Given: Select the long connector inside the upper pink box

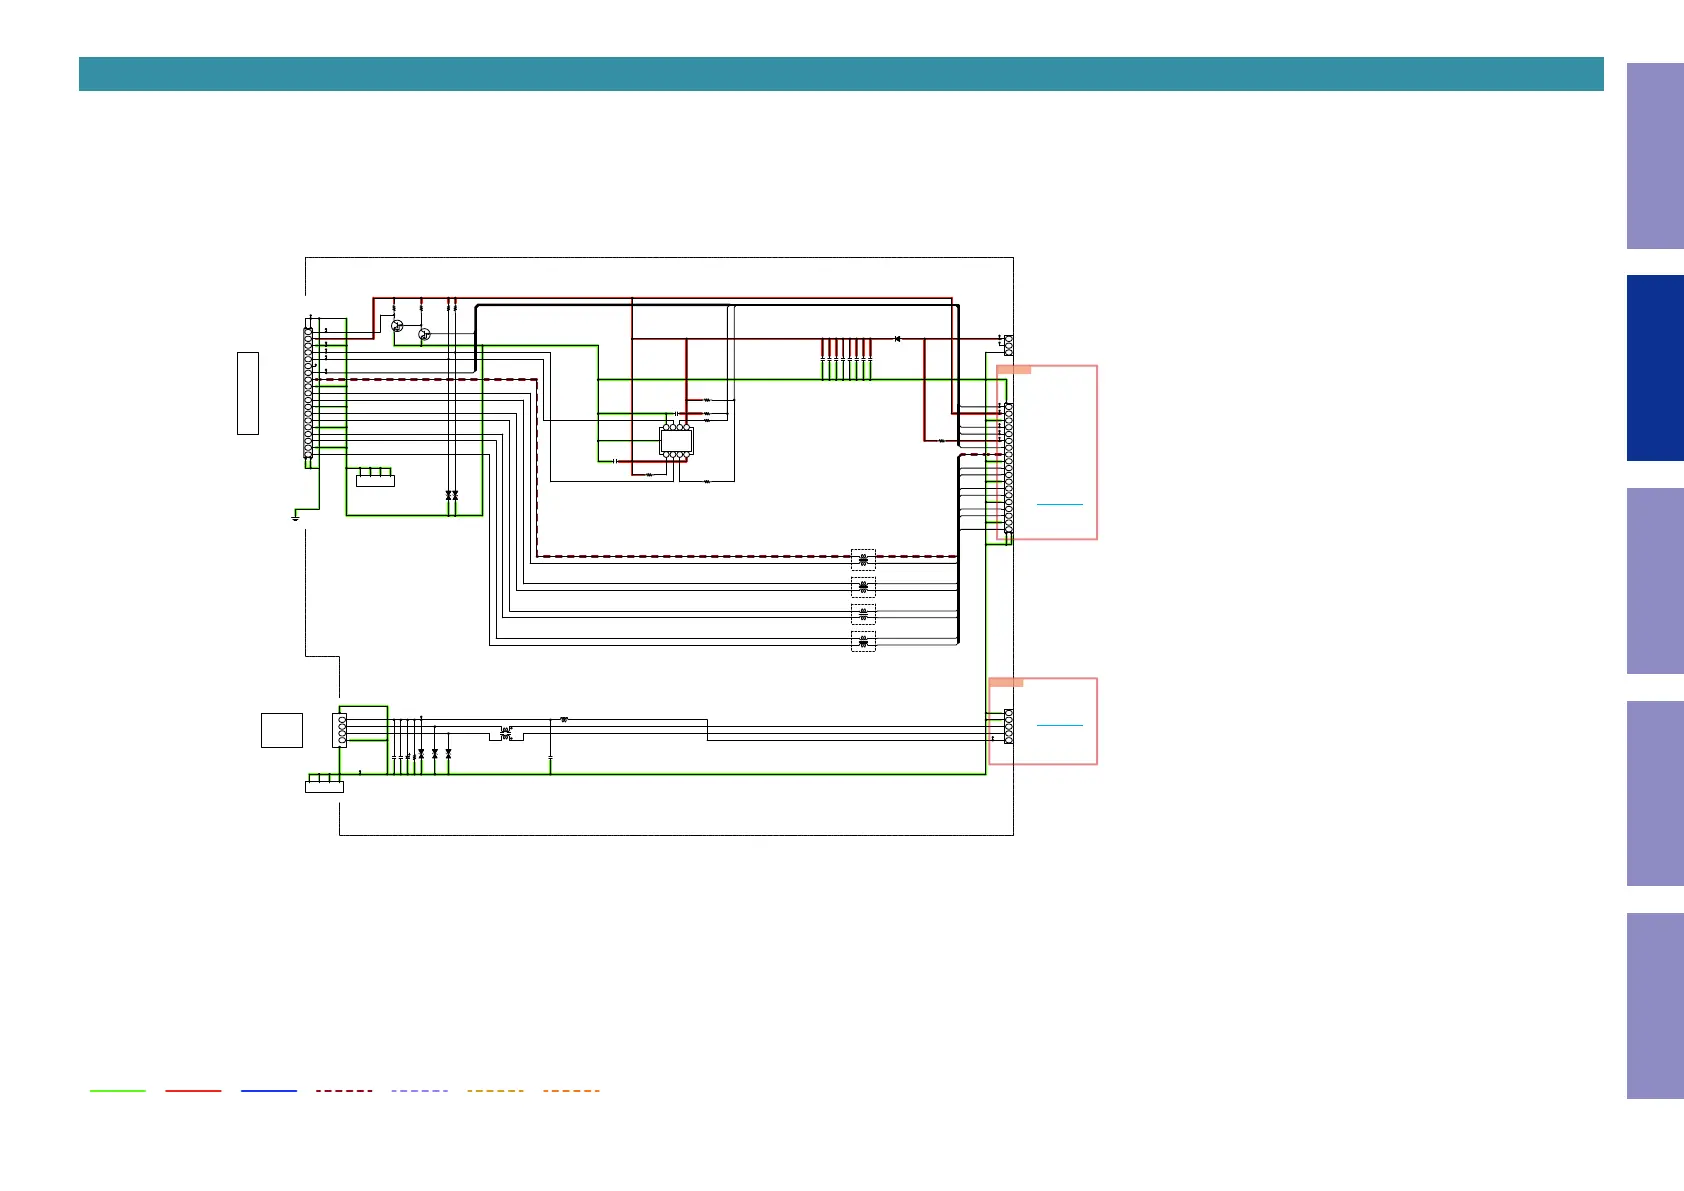Looking at the screenshot, I should point(1008,468).
